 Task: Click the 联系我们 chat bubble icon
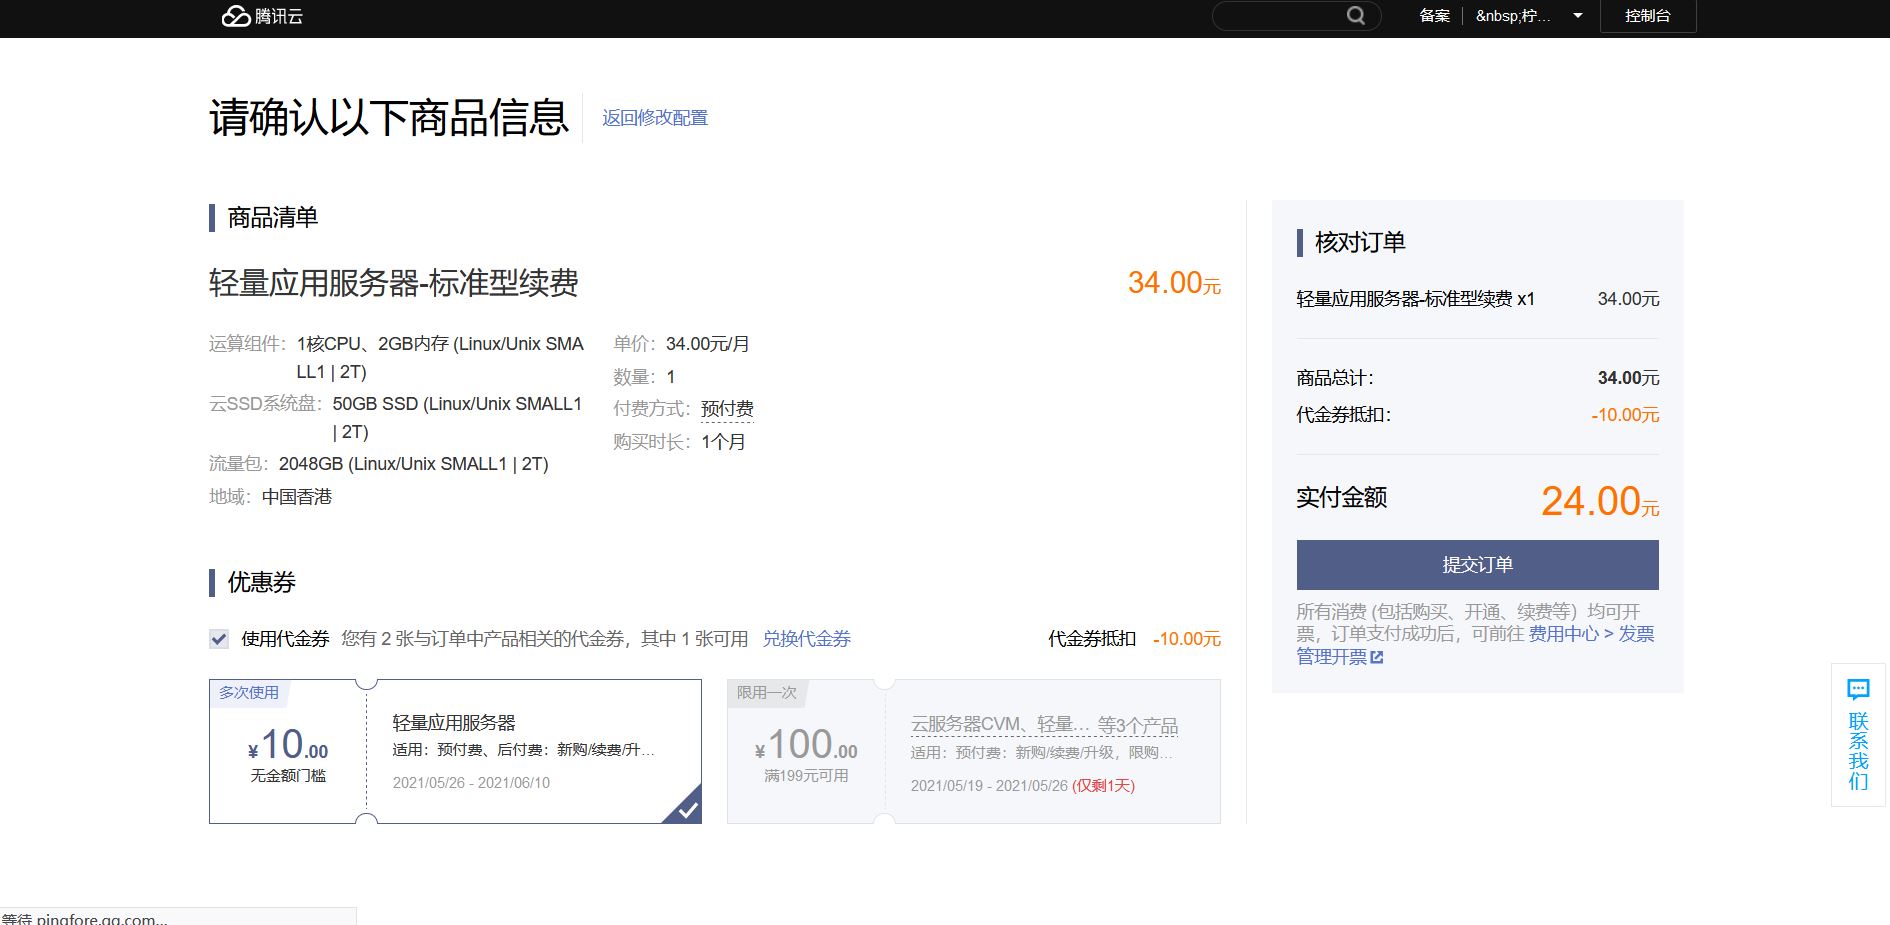(x=1858, y=690)
